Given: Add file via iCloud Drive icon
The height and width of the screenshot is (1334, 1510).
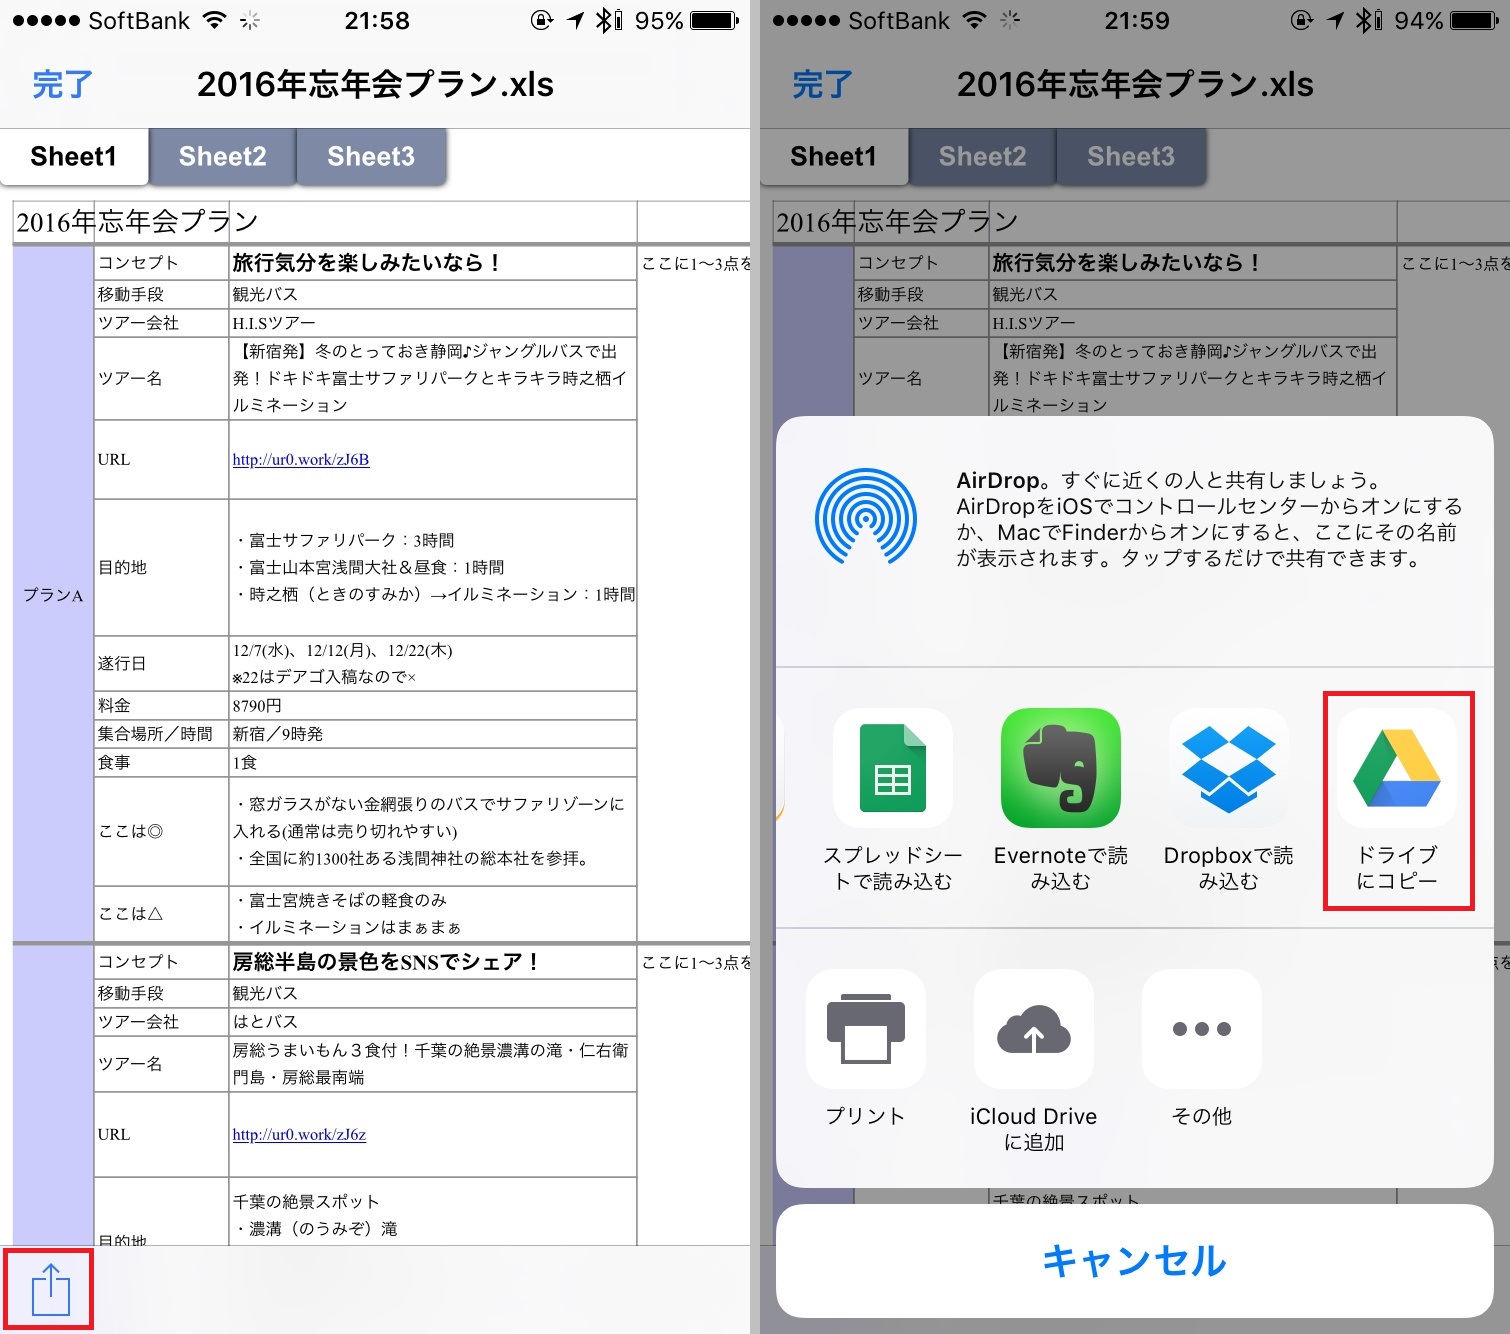Looking at the screenshot, I should tap(1033, 1029).
